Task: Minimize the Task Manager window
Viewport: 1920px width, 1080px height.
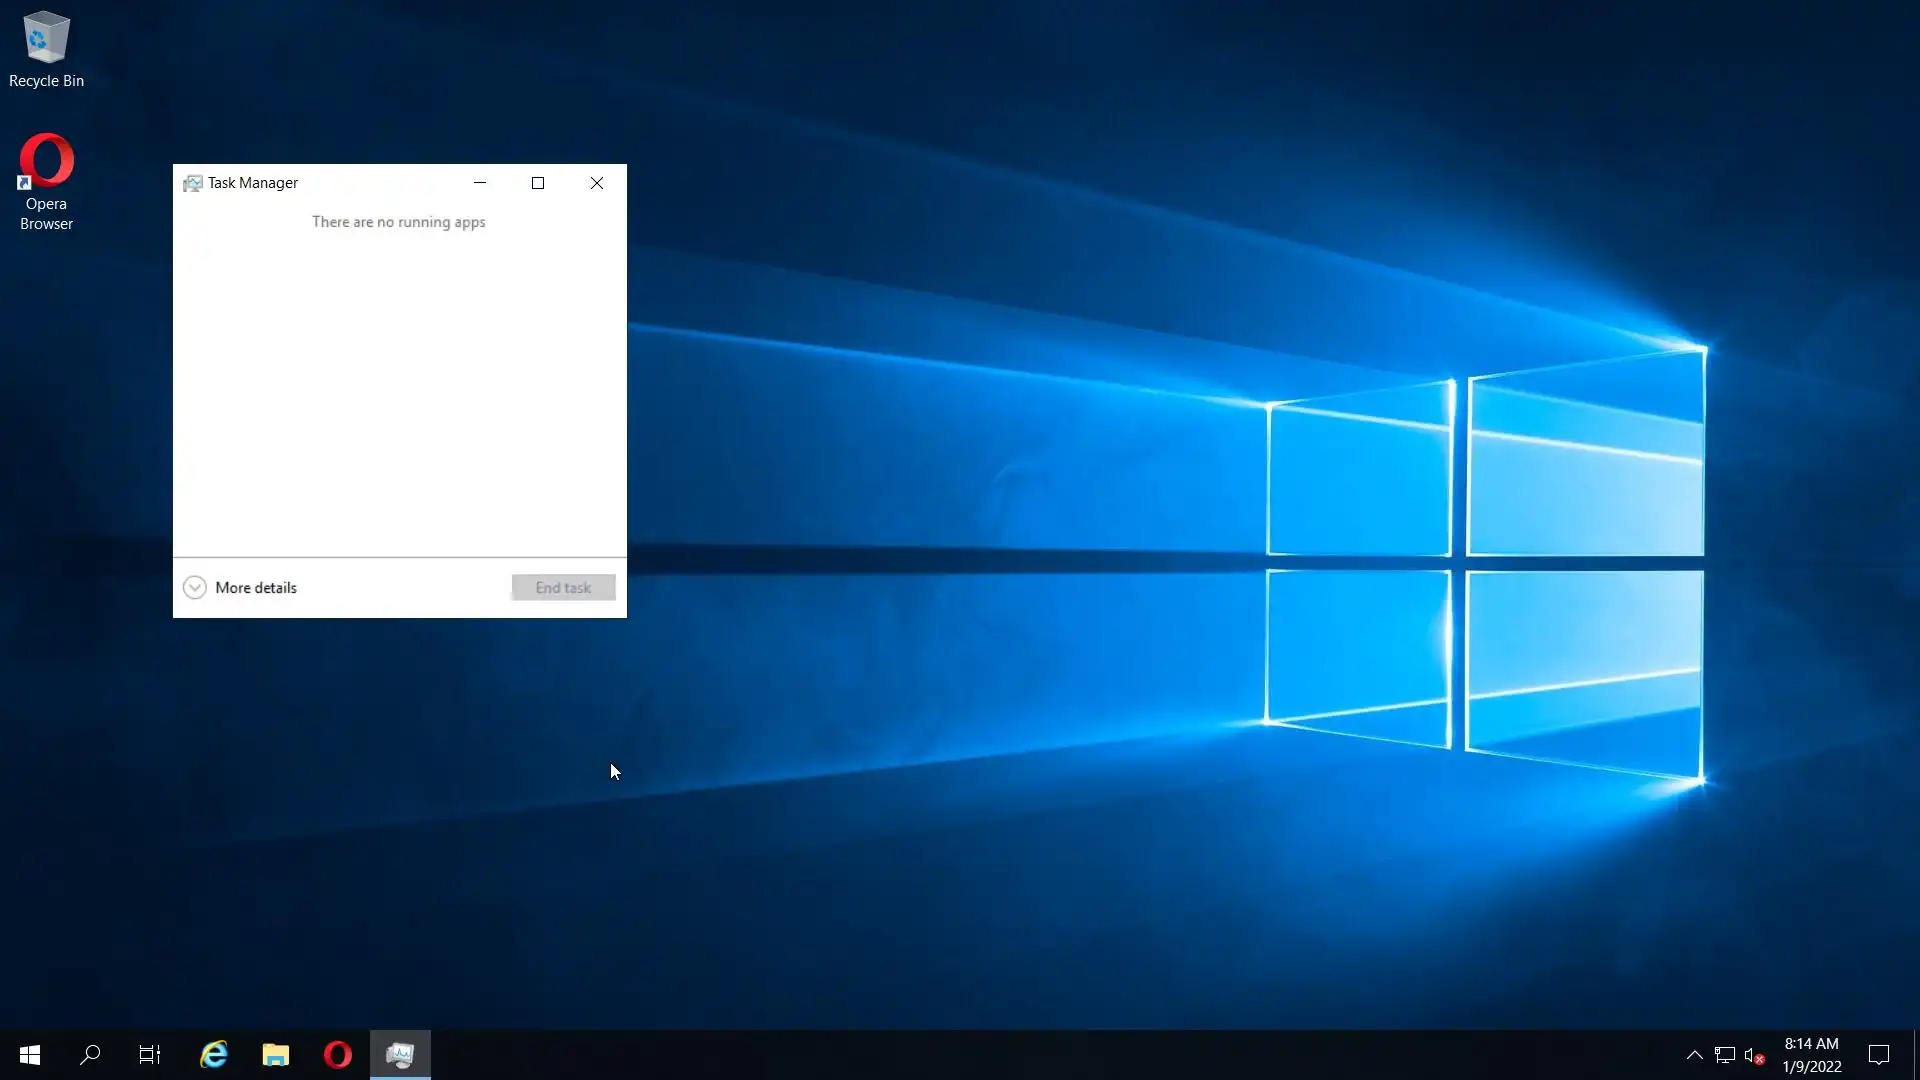Action: tap(480, 183)
